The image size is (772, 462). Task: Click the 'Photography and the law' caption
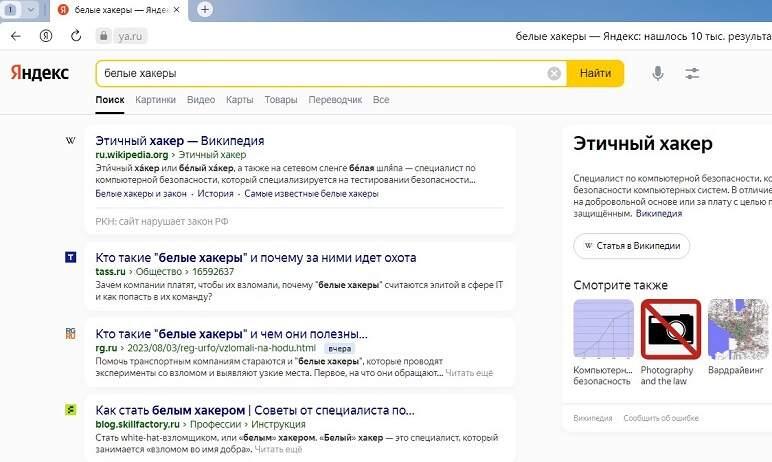pyautogui.click(x=667, y=375)
